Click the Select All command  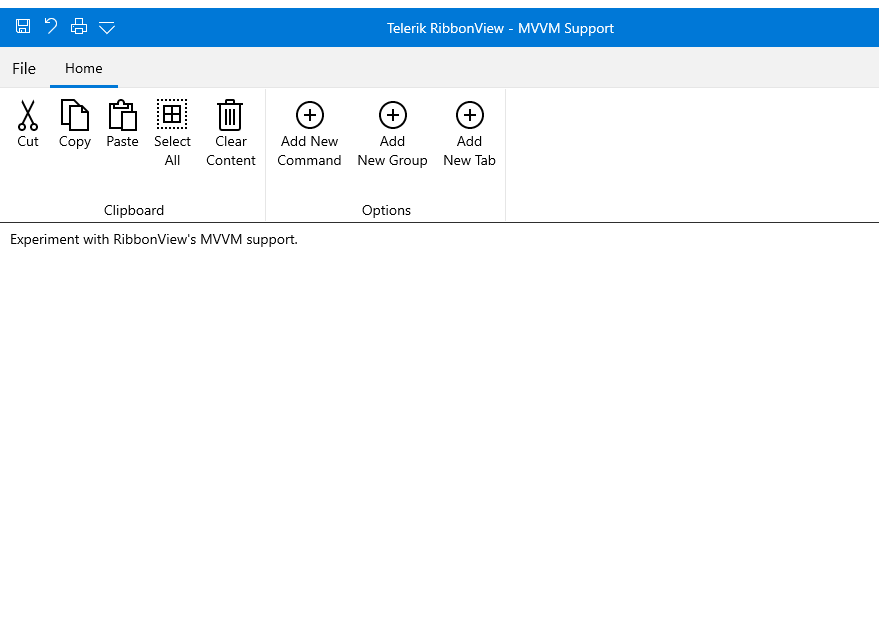[172, 133]
